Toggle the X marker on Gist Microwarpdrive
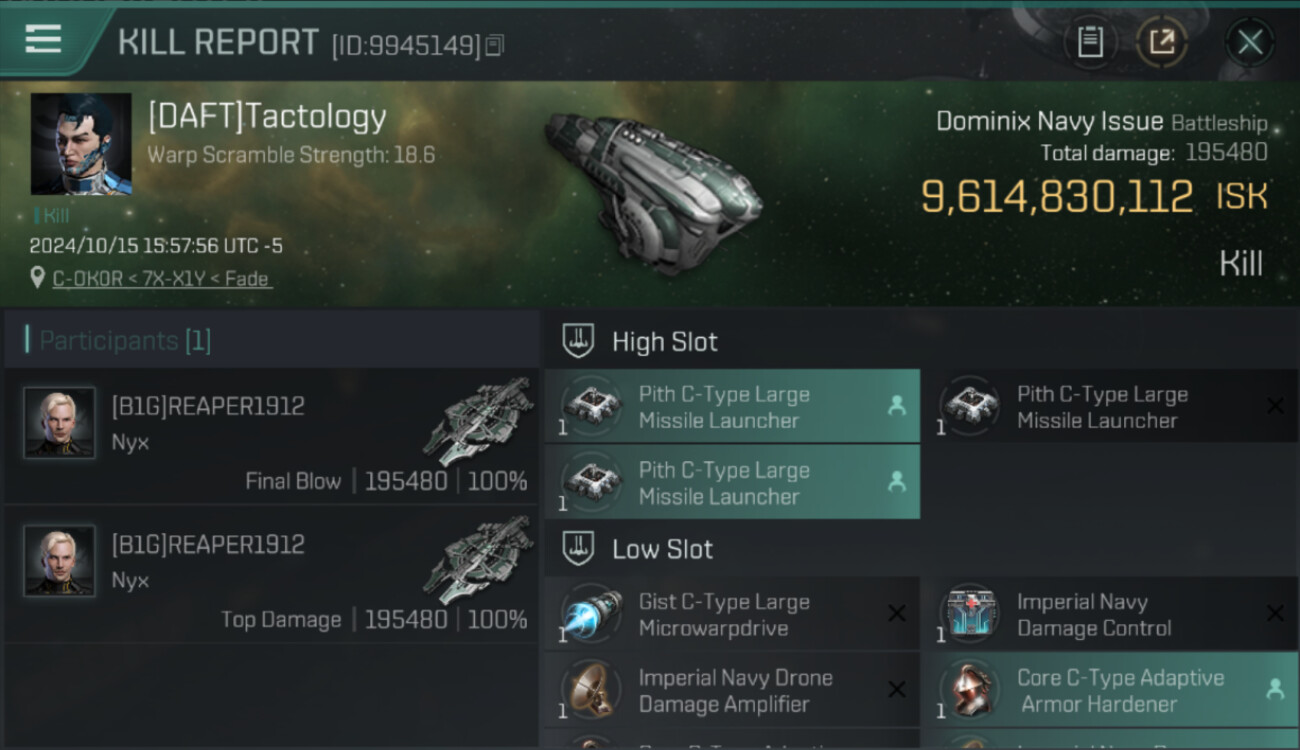 click(896, 614)
